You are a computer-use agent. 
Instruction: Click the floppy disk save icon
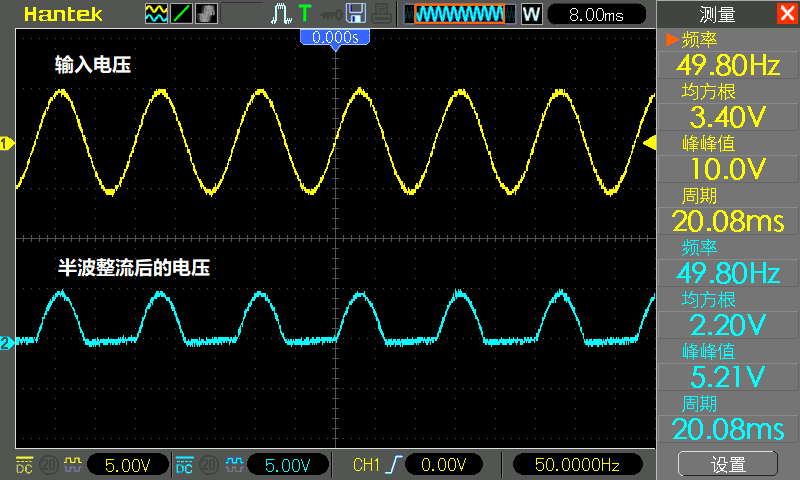(356, 14)
